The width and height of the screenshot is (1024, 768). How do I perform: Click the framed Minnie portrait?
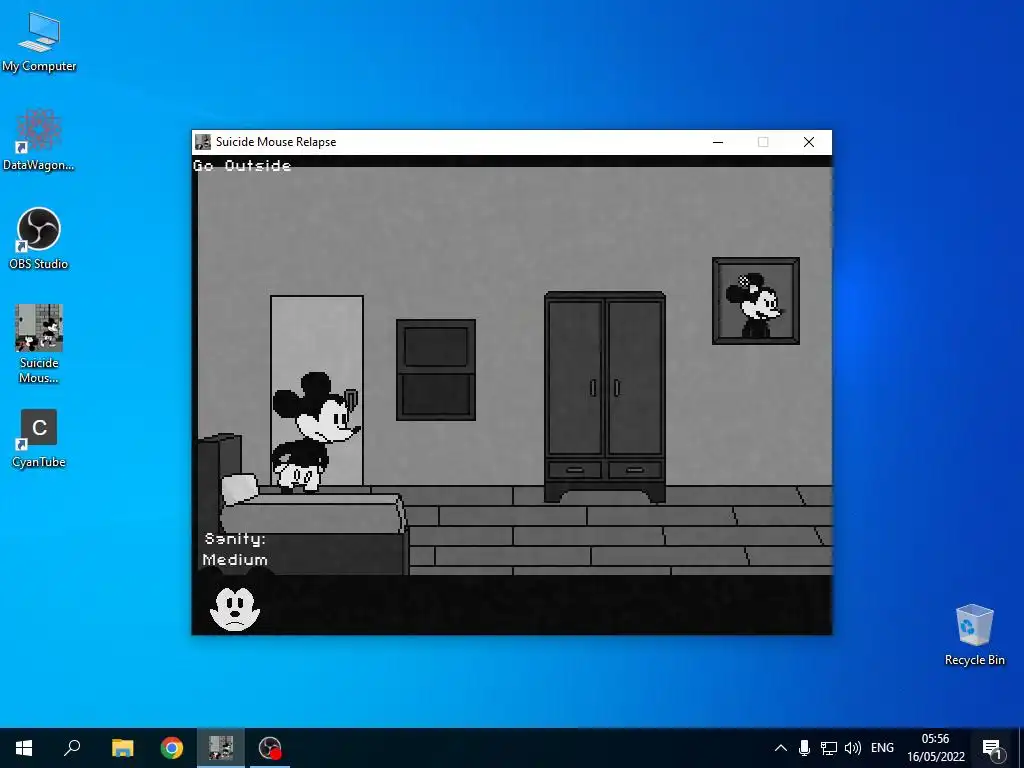tap(756, 300)
